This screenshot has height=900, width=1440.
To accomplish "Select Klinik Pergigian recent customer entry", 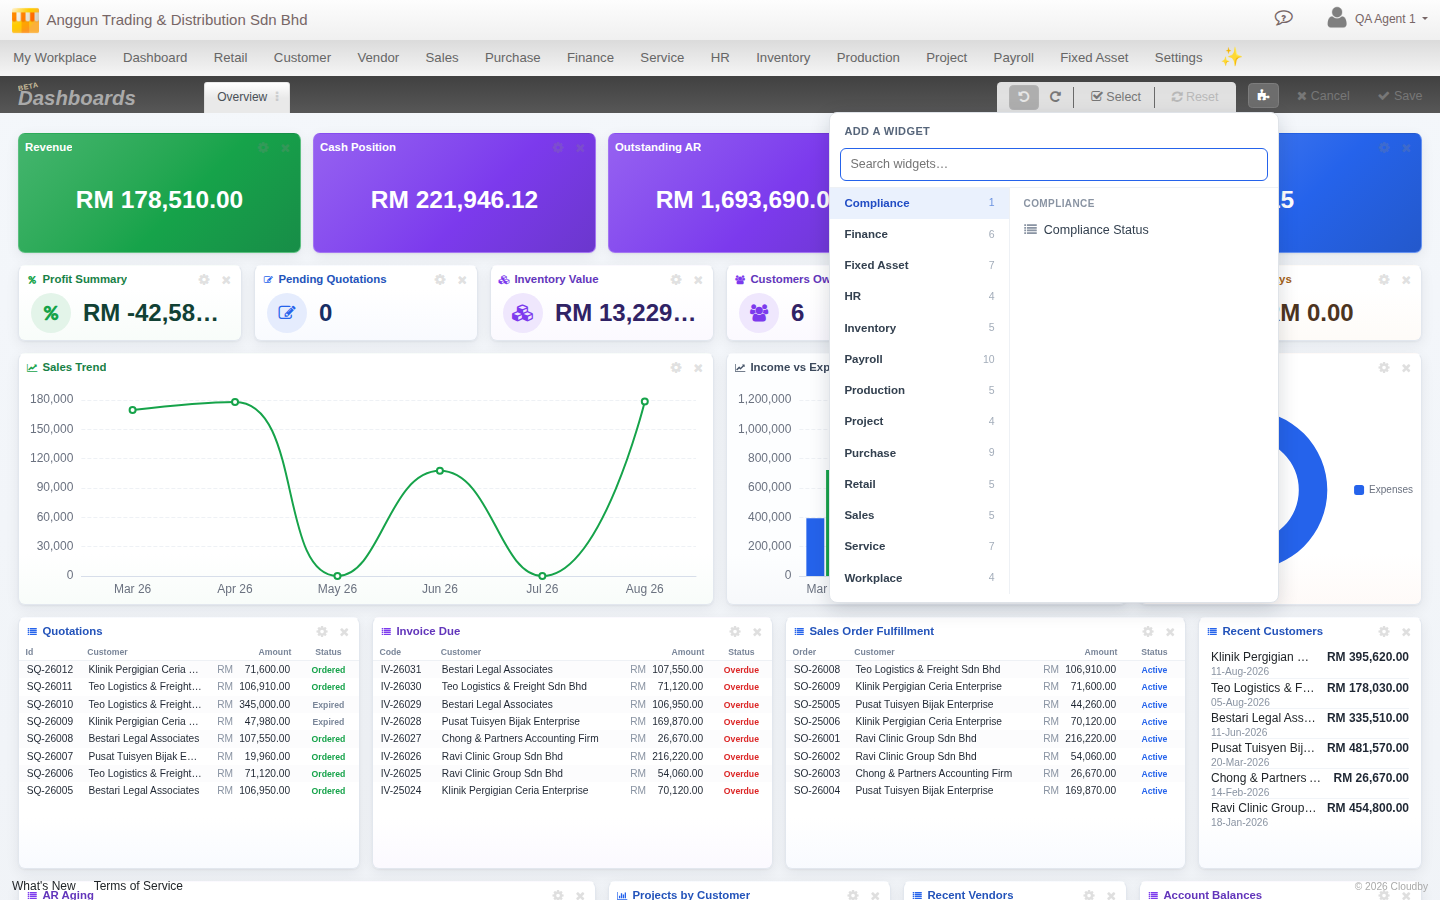I will tap(1310, 663).
